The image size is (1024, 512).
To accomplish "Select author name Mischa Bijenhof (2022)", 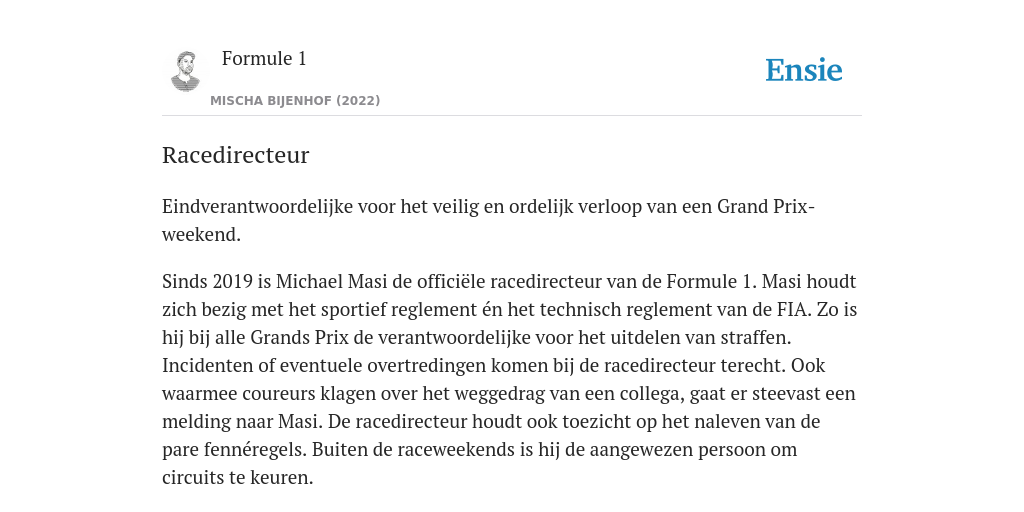I will click(295, 101).
